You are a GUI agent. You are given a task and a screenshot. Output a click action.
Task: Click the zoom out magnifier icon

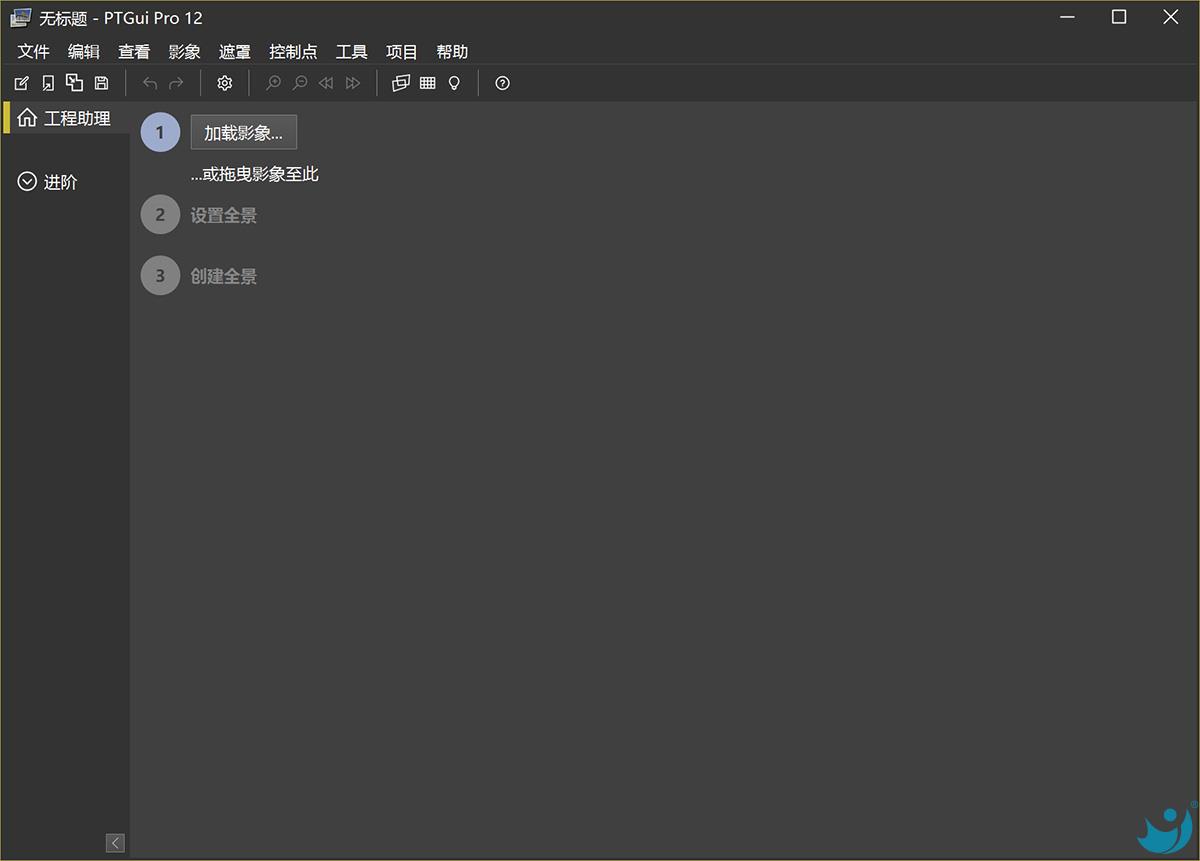[x=299, y=83]
